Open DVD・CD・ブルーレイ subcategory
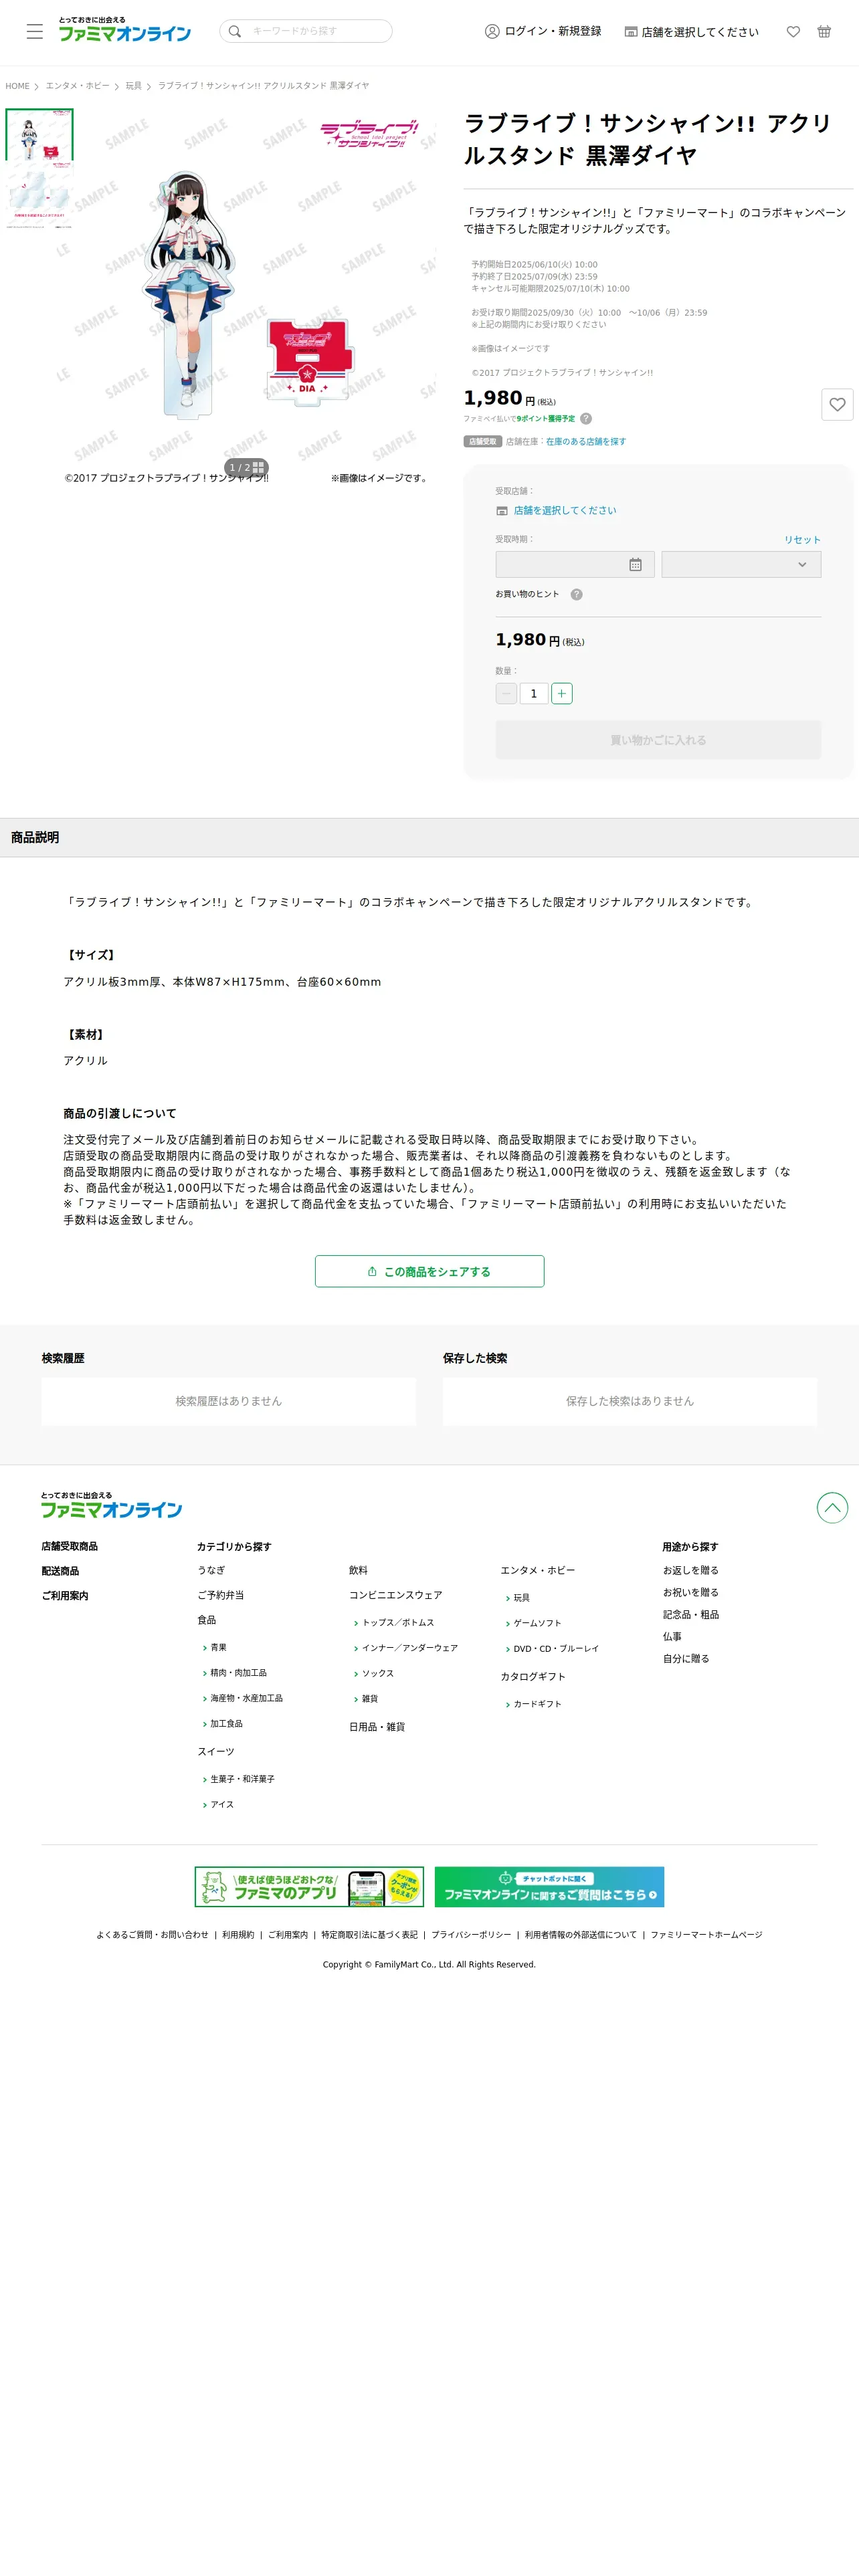The width and height of the screenshot is (859, 2576). [556, 1648]
